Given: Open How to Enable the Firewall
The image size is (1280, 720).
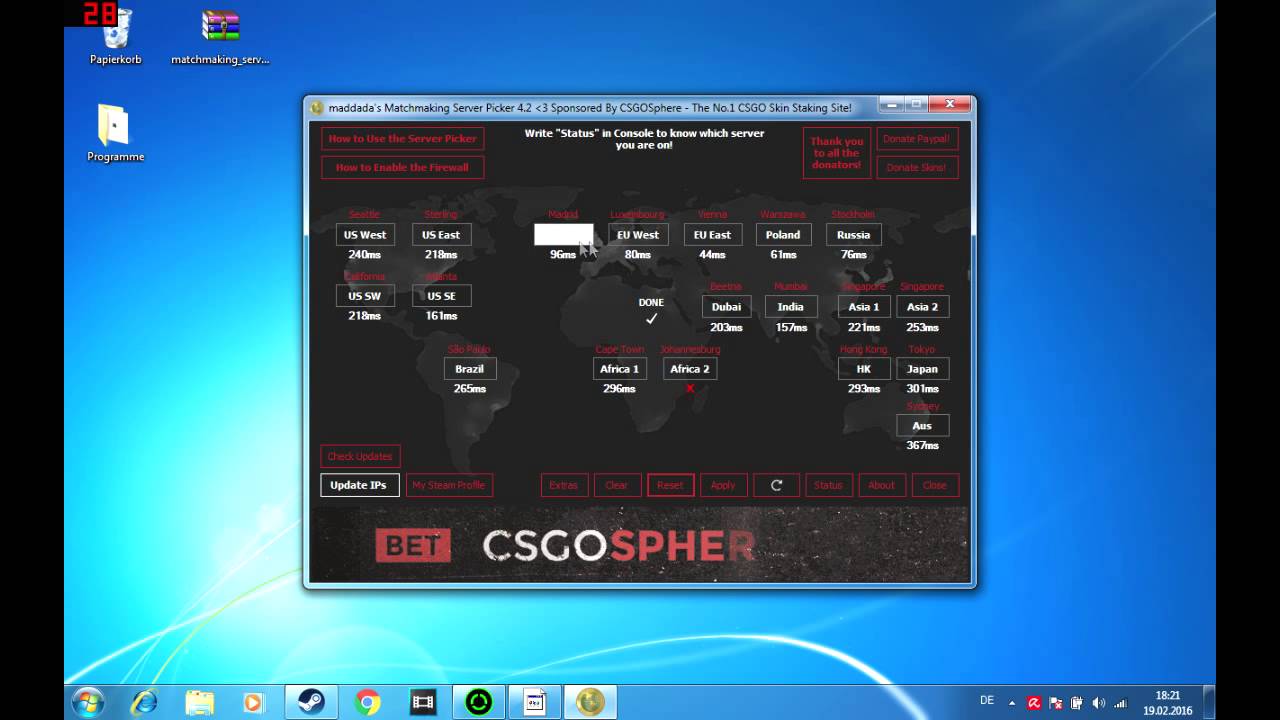Looking at the screenshot, I should tap(403, 167).
